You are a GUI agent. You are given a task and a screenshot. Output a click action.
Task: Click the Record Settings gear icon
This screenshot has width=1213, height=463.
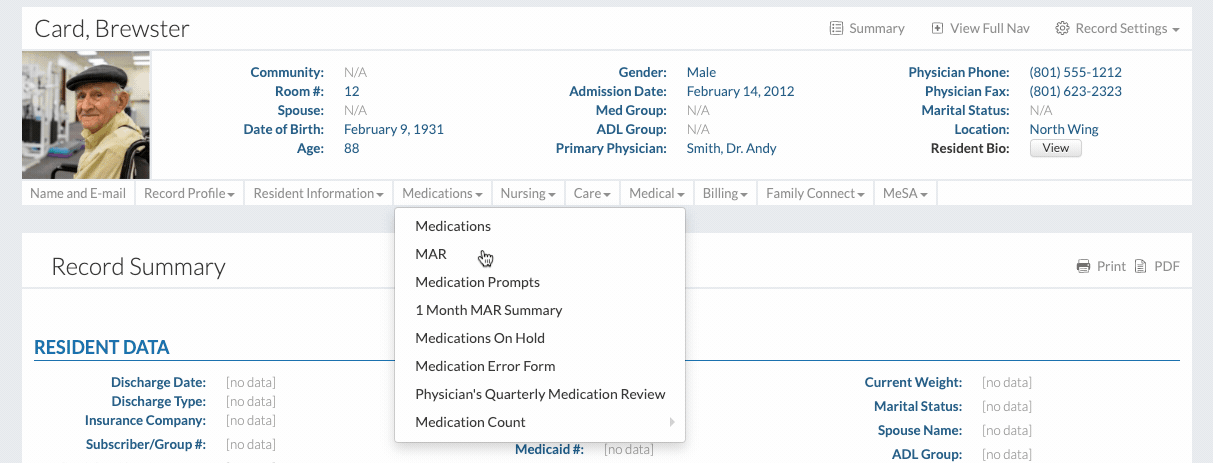1063,29
